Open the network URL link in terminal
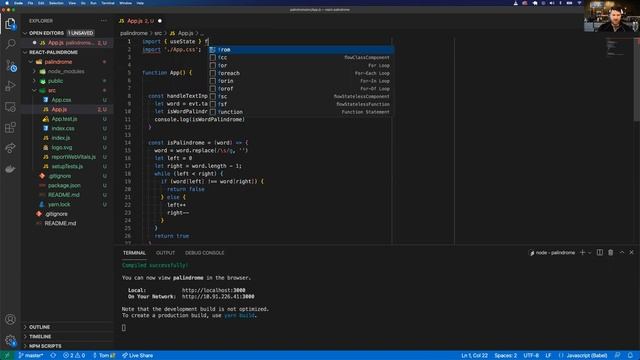 pos(218,297)
